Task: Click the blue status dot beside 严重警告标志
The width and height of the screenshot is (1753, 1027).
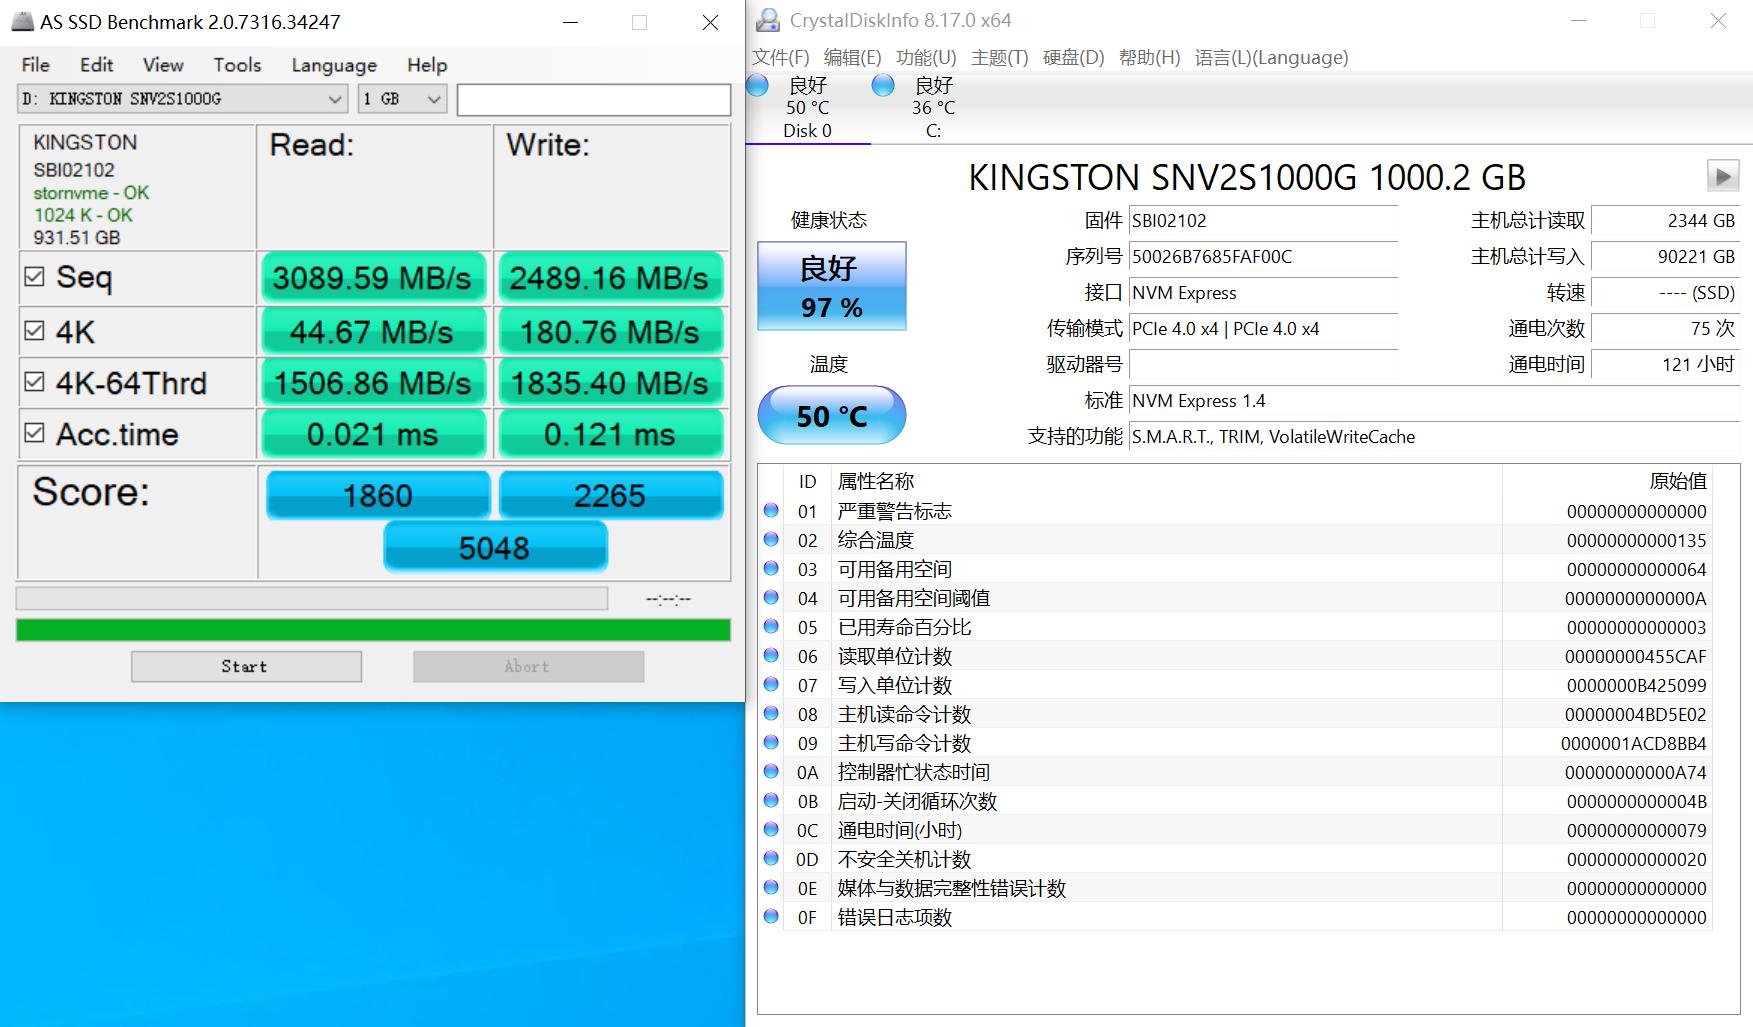Action: tap(770, 510)
